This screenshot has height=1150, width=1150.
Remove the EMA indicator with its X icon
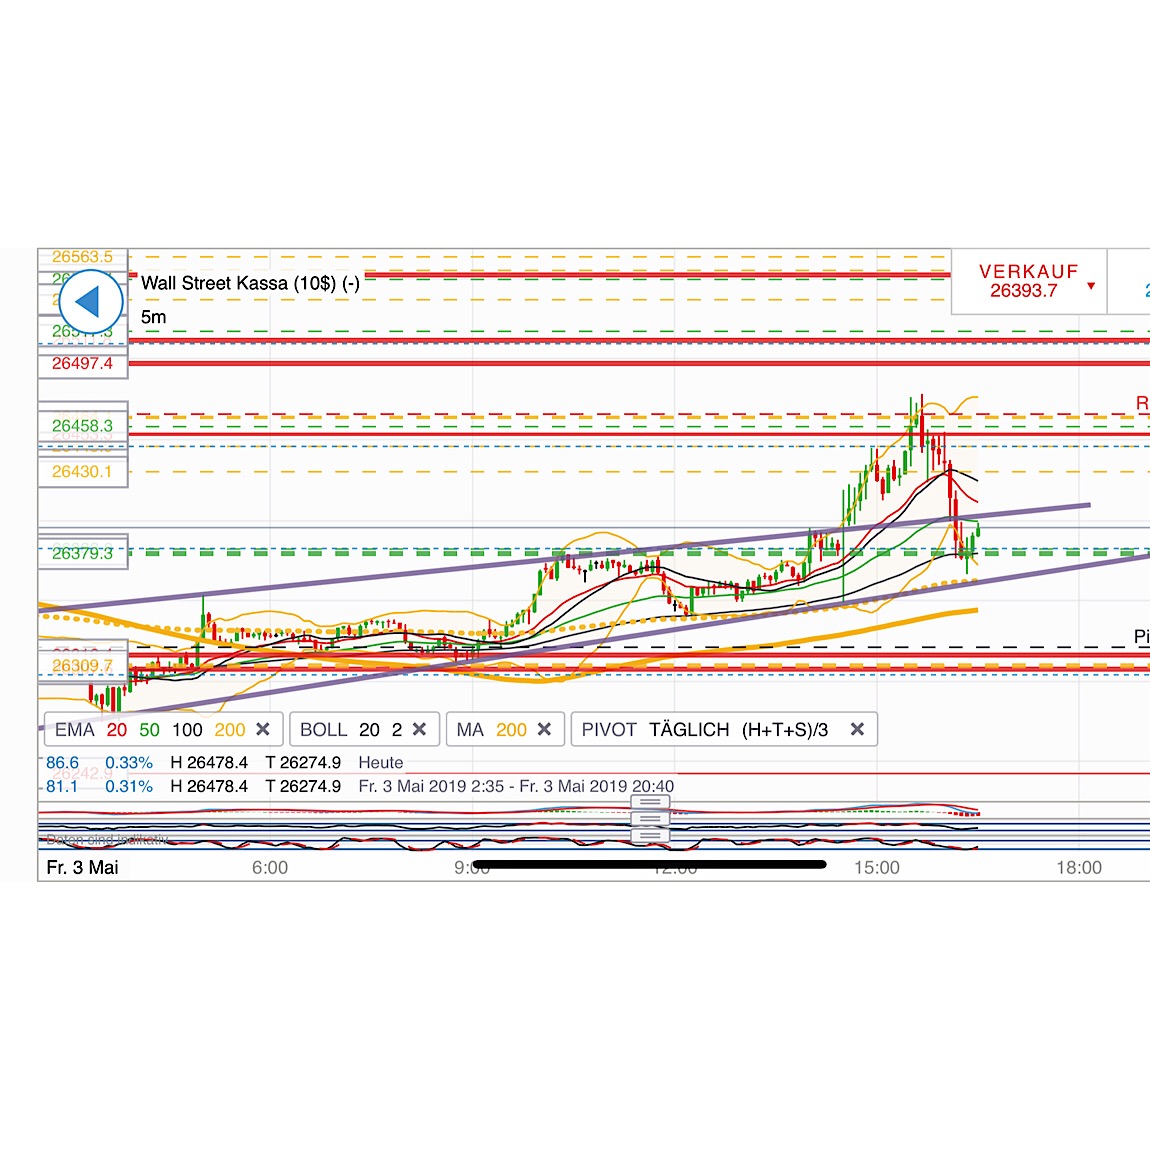pyautogui.click(x=263, y=729)
